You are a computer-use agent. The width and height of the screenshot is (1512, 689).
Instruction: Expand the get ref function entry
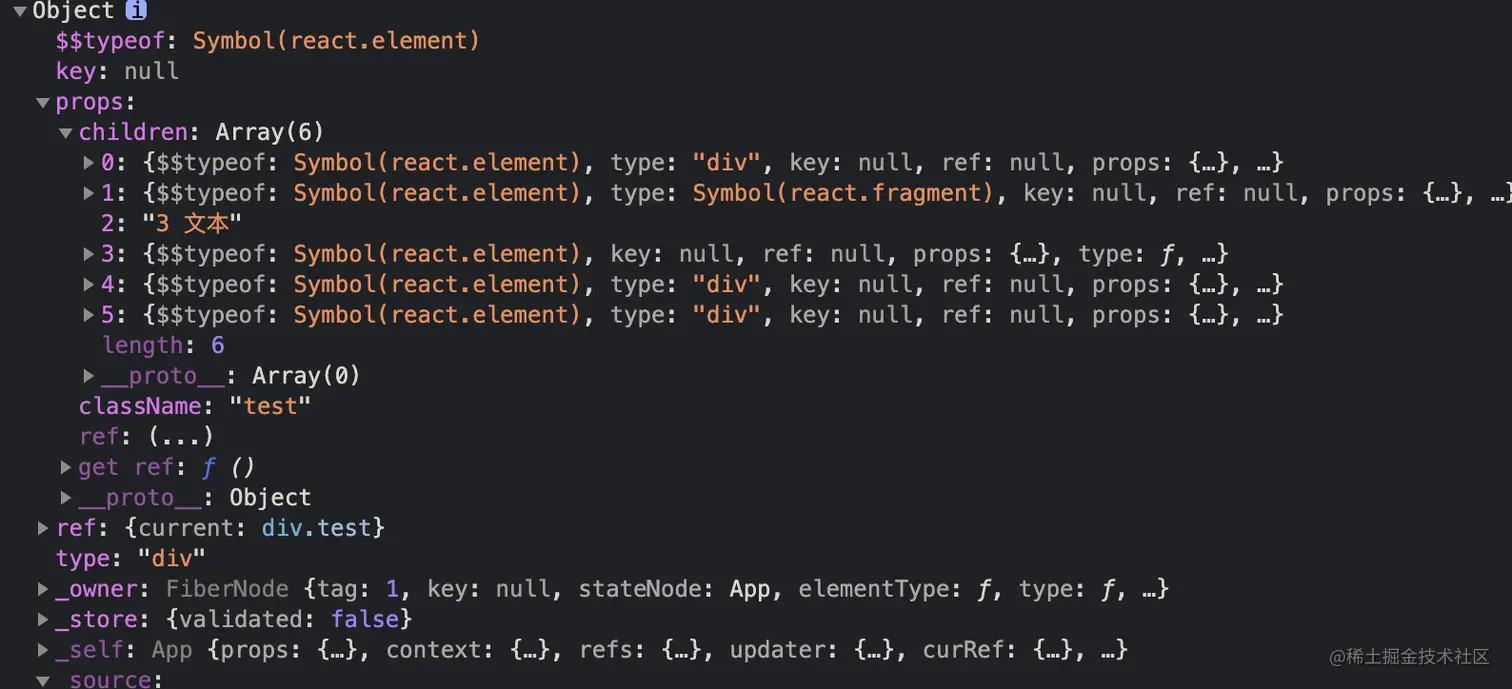pos(66,467)
